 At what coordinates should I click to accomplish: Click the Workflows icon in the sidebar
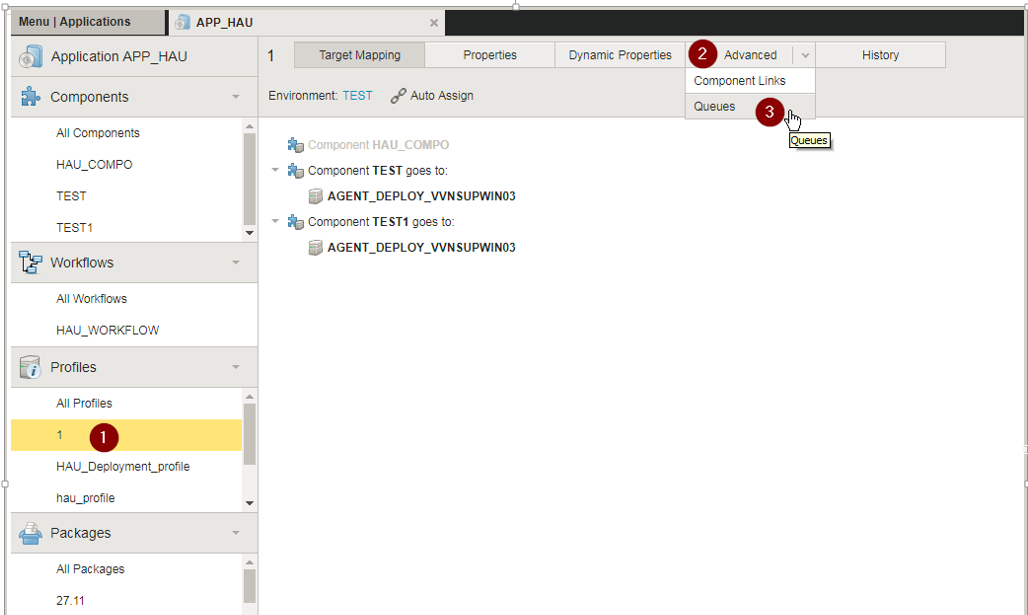pyautogui.click(x=30, y=262)
